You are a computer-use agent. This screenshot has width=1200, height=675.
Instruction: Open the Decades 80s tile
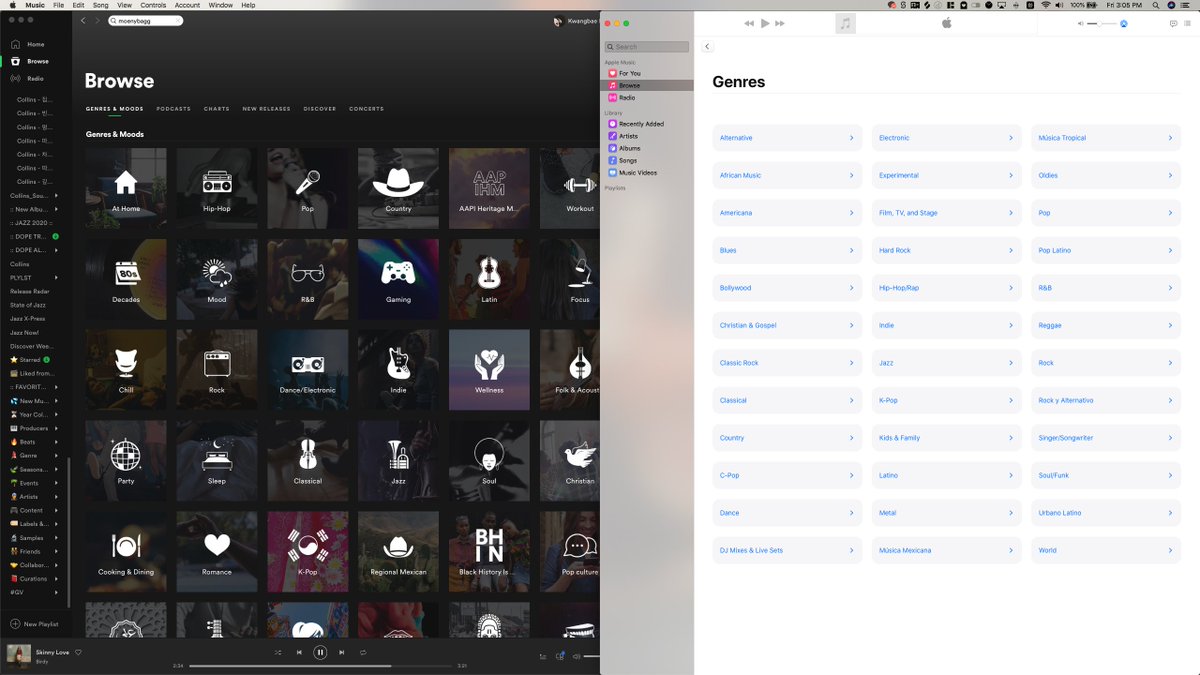pos(126,279)
